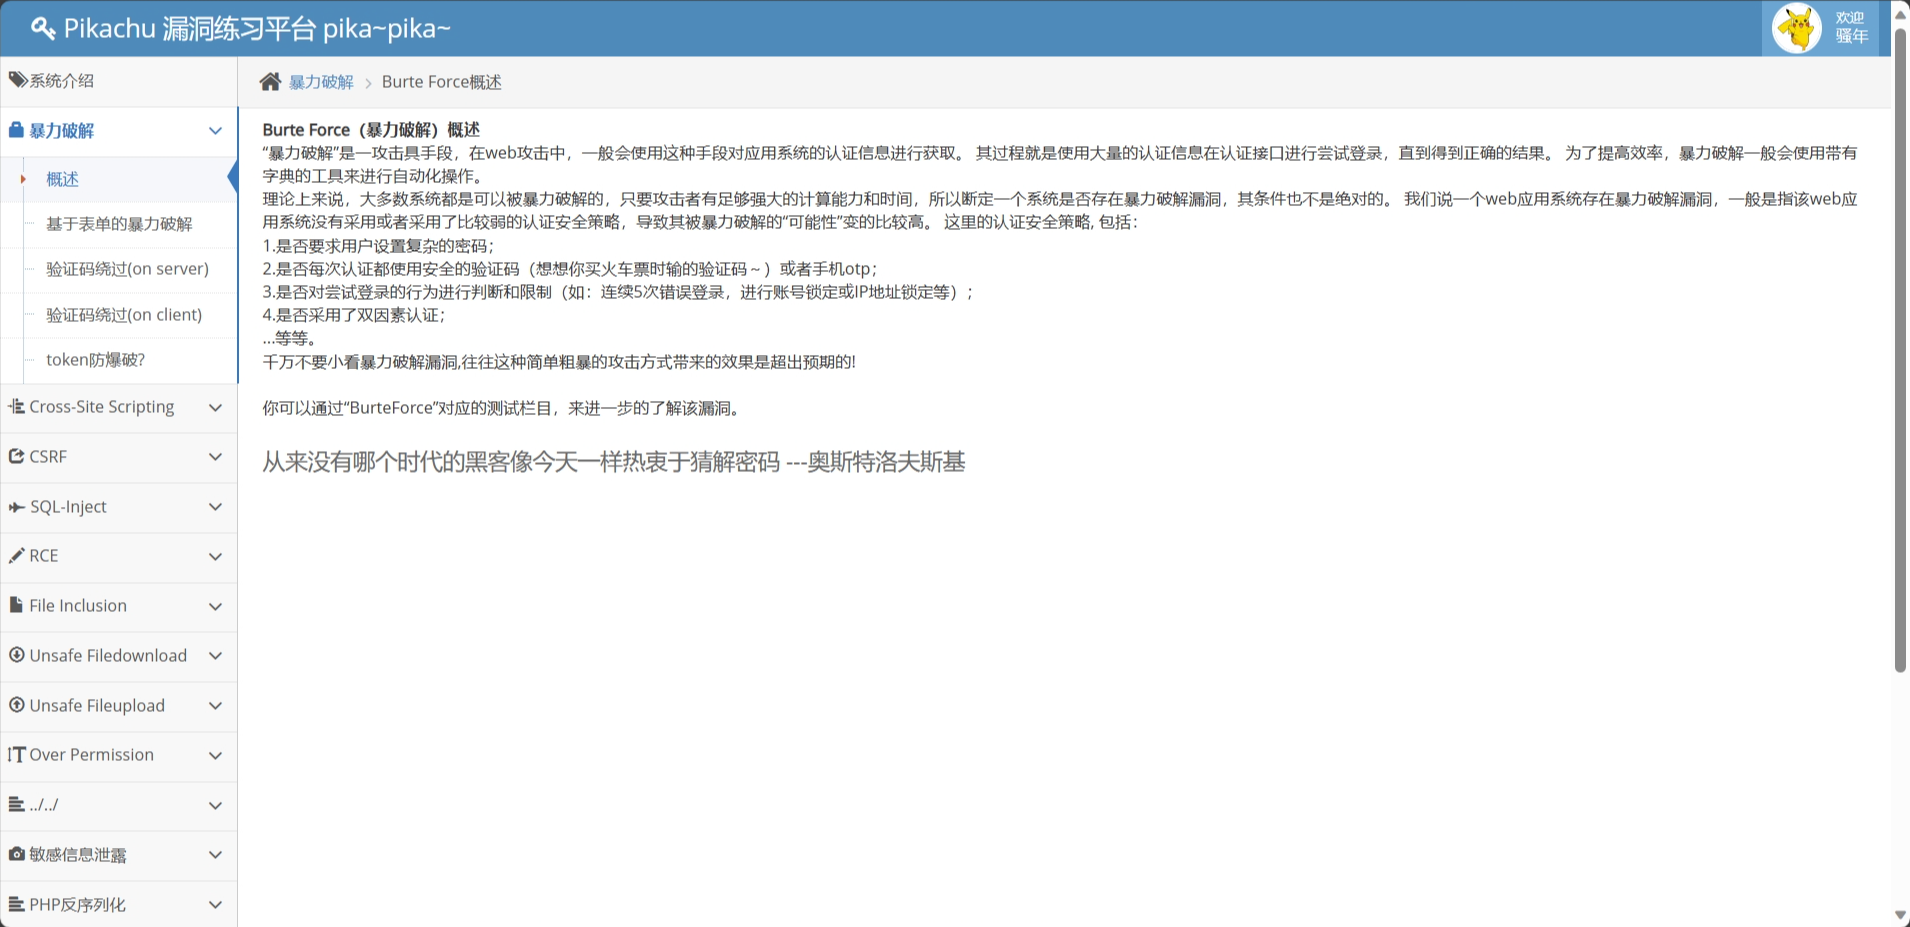This screenshot has height=927, width=1910.
Task: Click the RCE pencil icon
Action: point(16,555)
